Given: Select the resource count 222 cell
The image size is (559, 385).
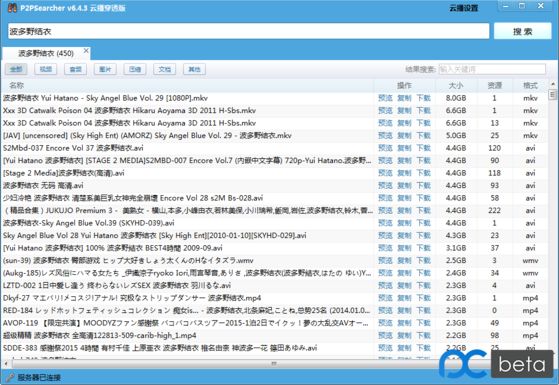Looking at the screenshot, I should pos(494,210).
